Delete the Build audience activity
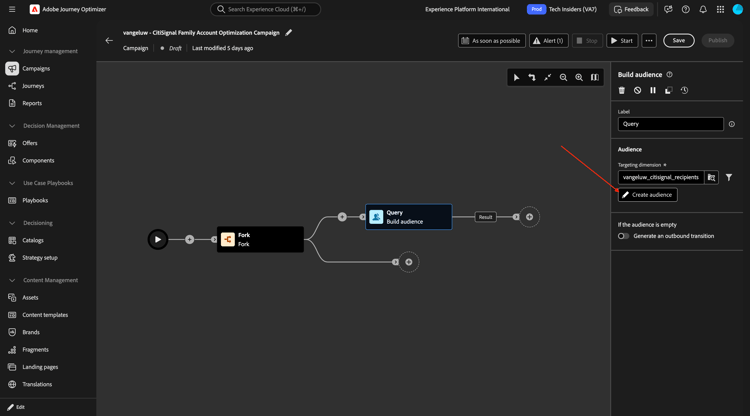Image resolution: width=750 pixels, height=416 pixels. pyautogui.click(x=622, y=90)
